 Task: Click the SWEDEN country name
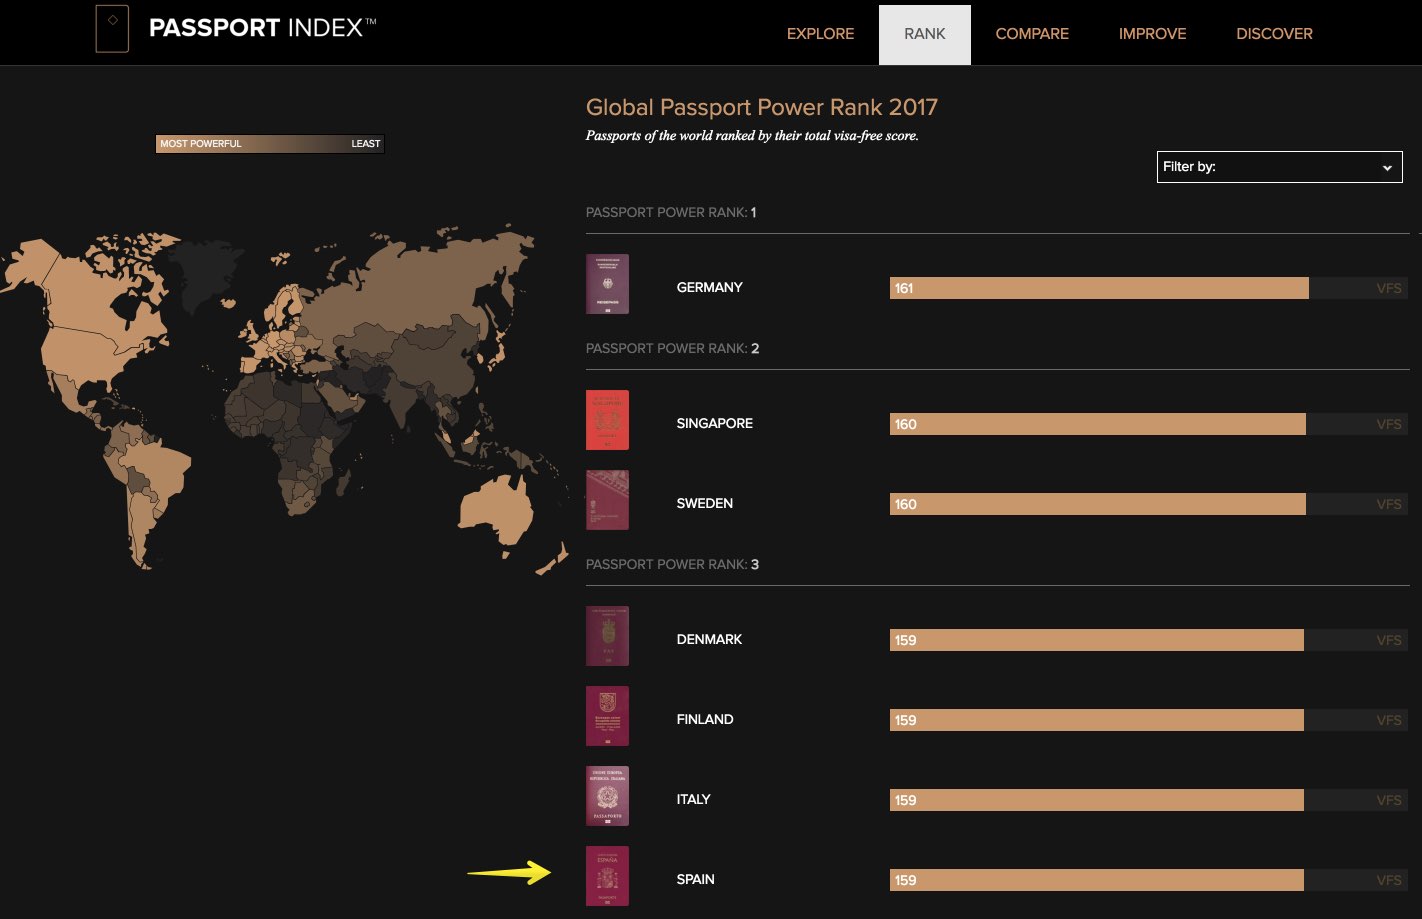(x=705, y=503)
